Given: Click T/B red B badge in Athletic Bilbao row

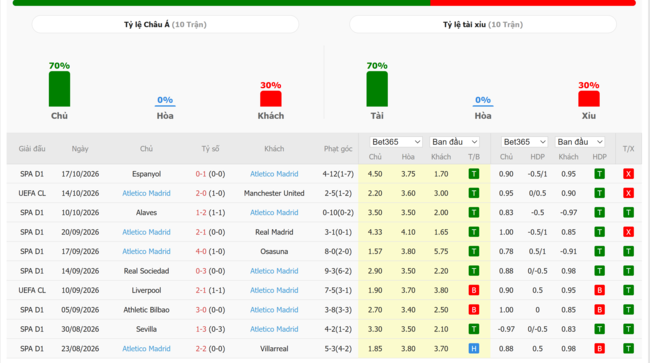Looking at the screenshot, I should pos(473,310).
